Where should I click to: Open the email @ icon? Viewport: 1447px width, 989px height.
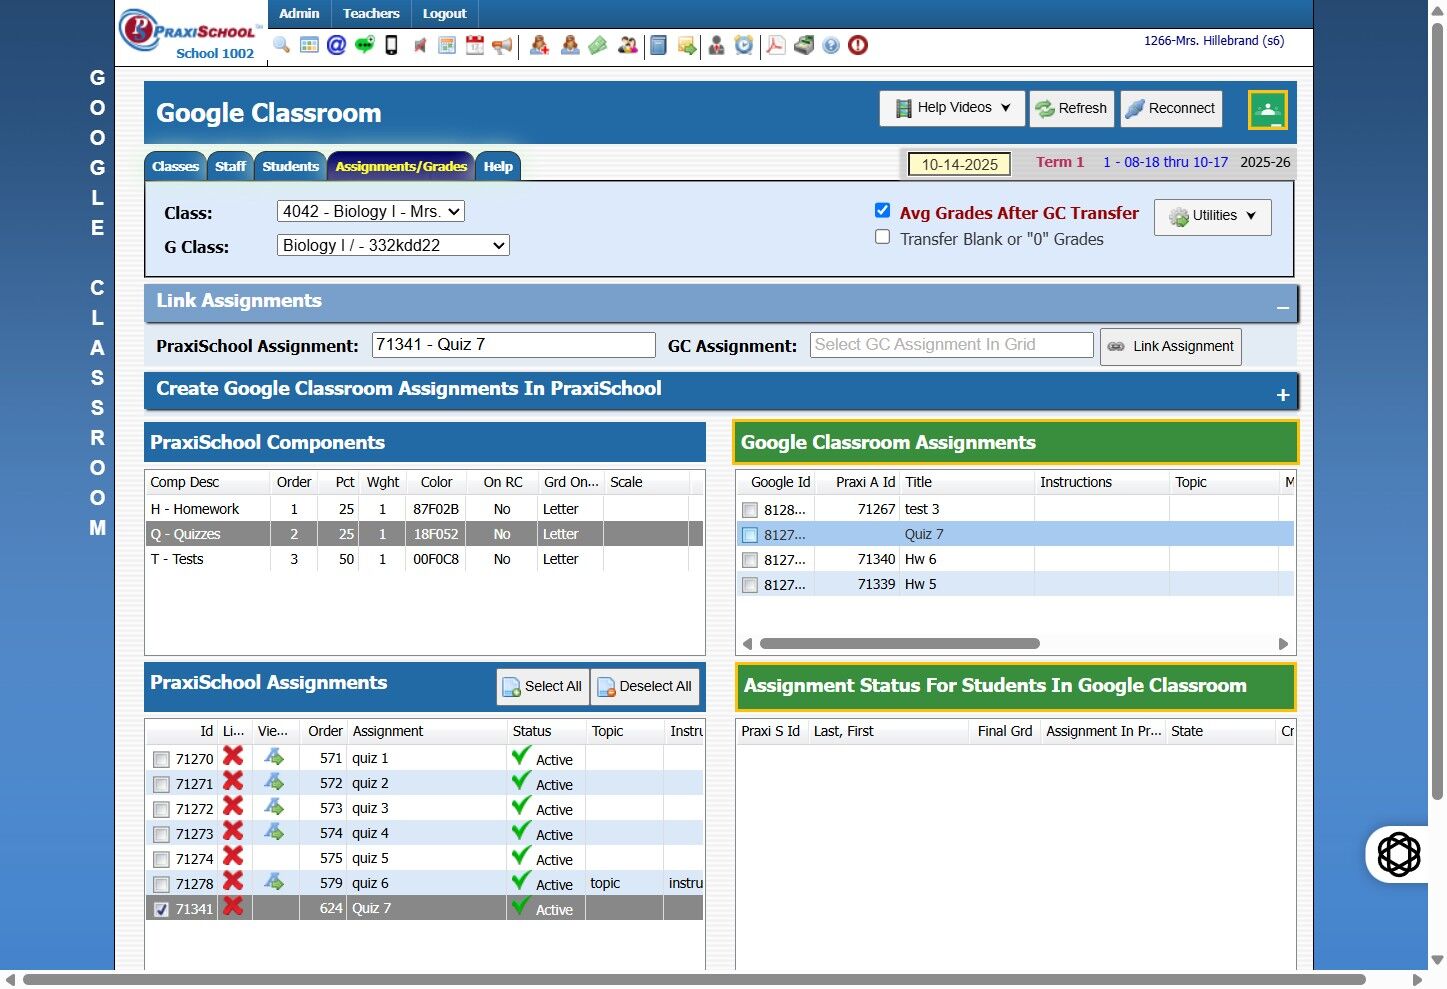point(336,45)
